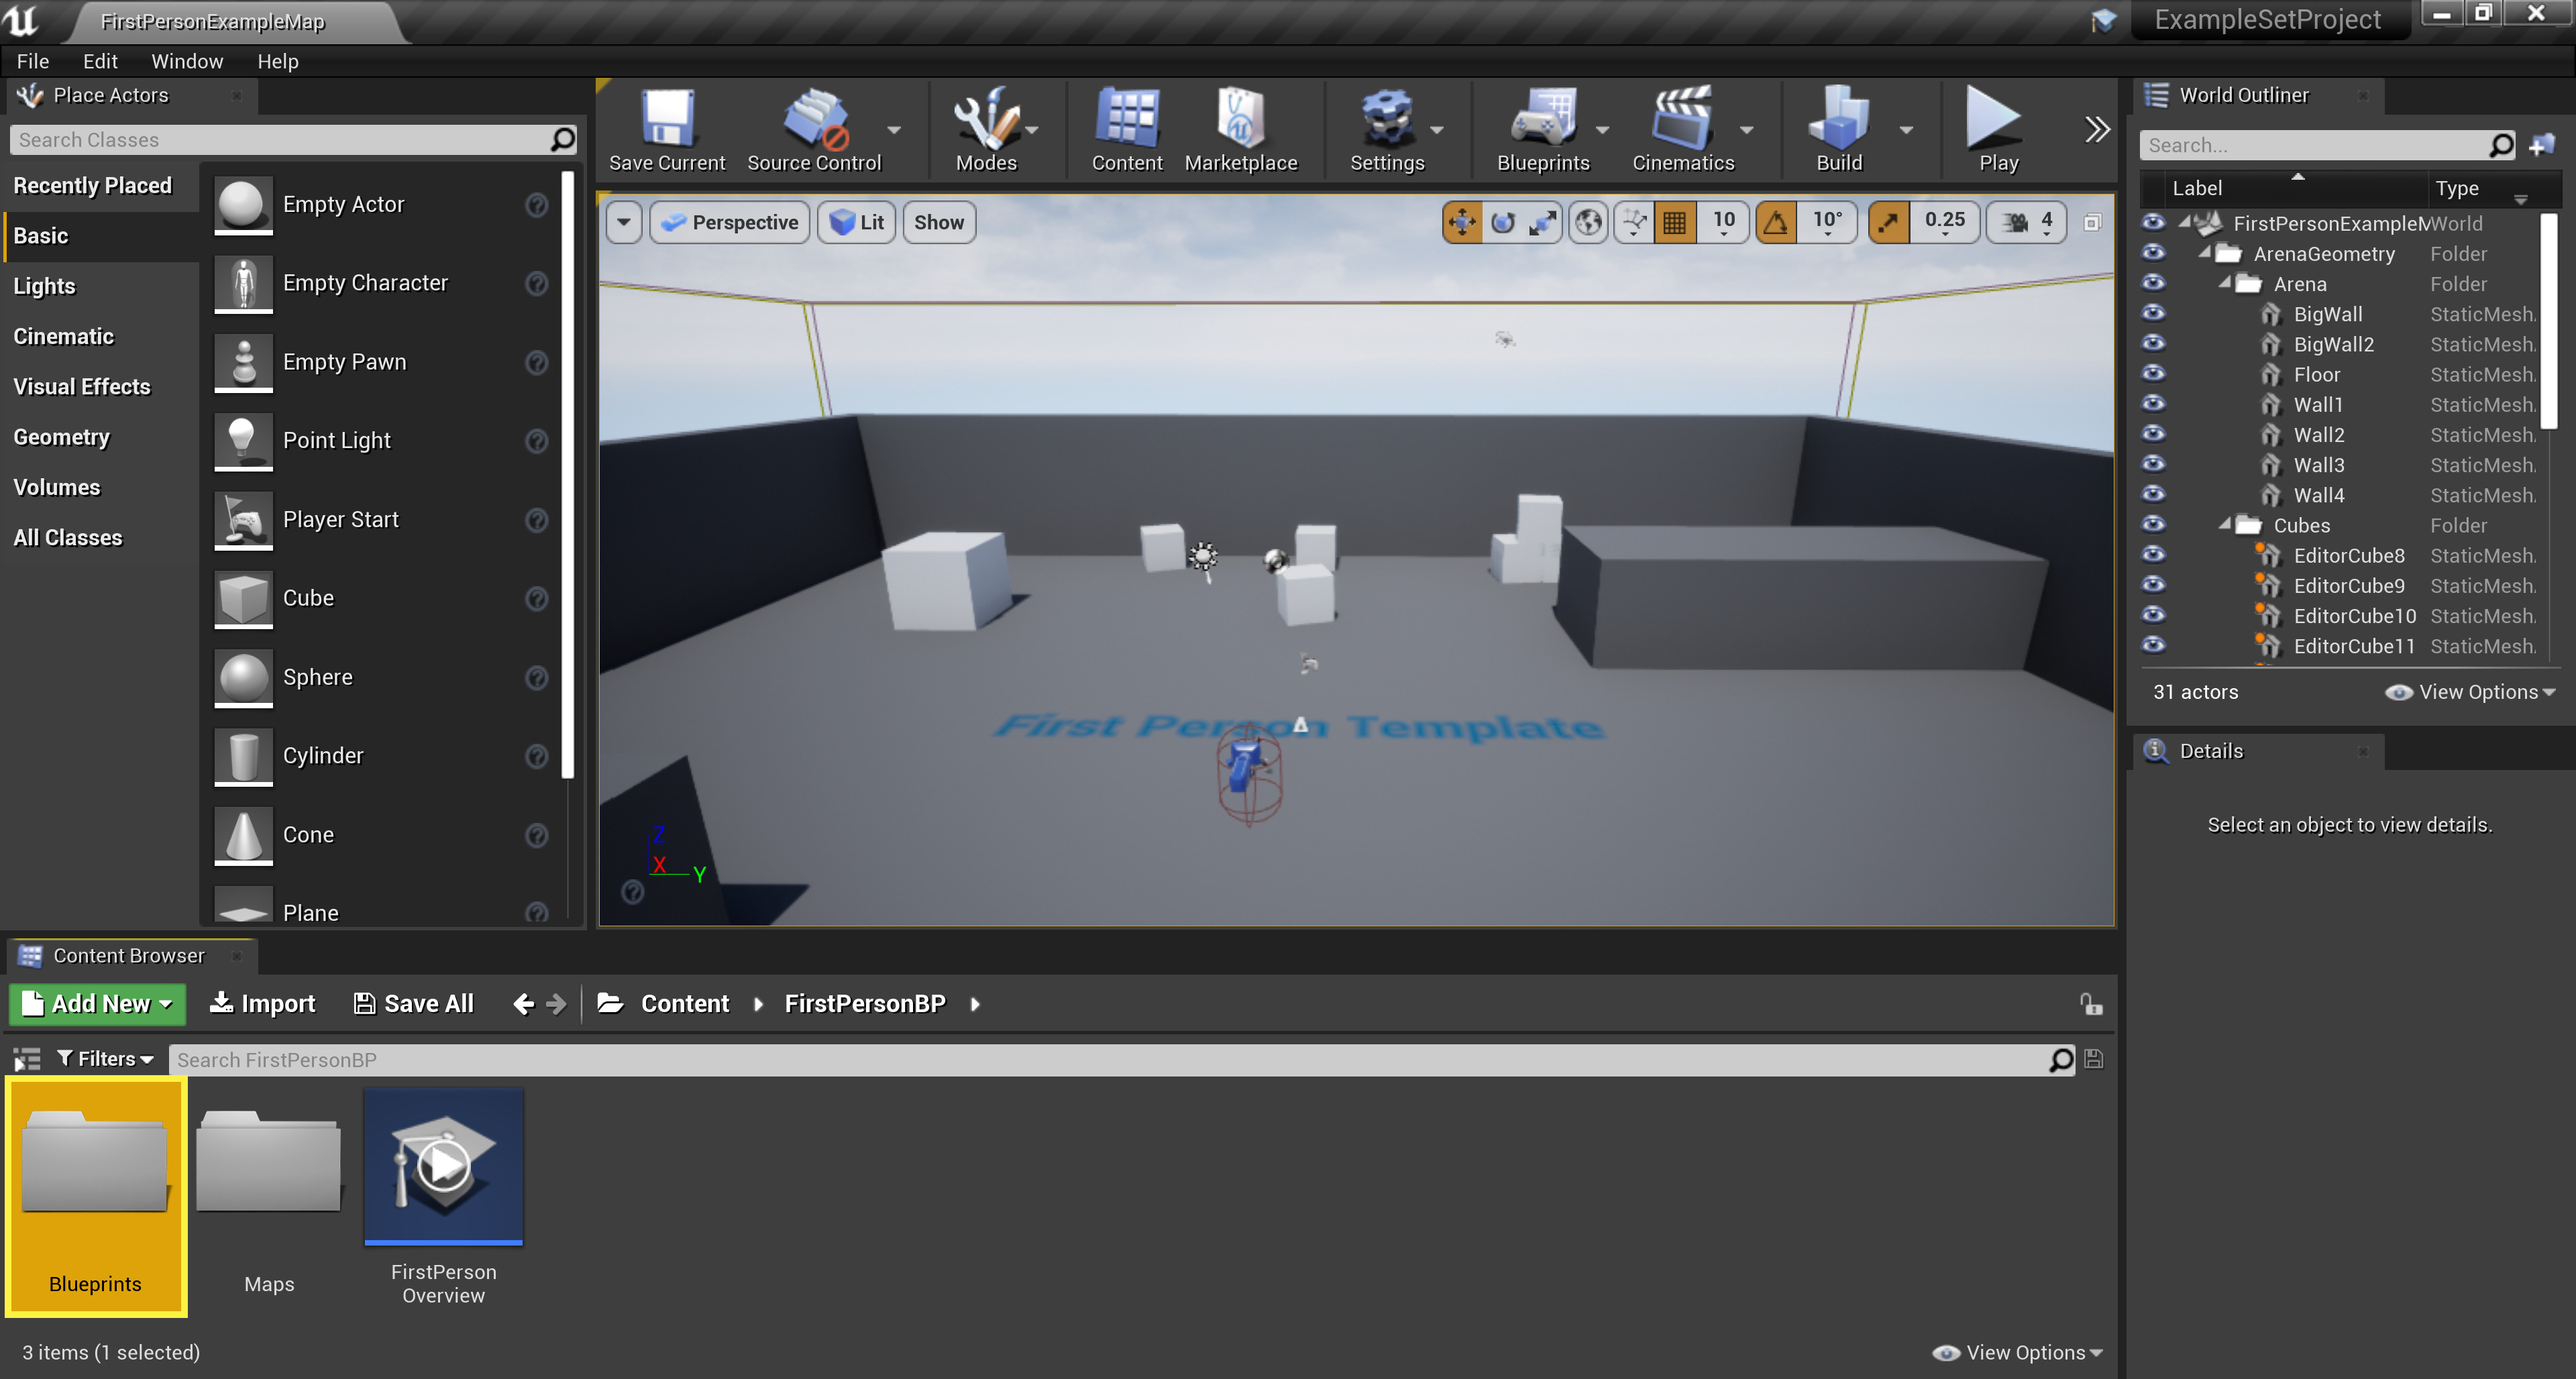Hide the Floor actor using its eye icon
This screenshot has width=2576, height=1379.
(x=2153, y=374)
